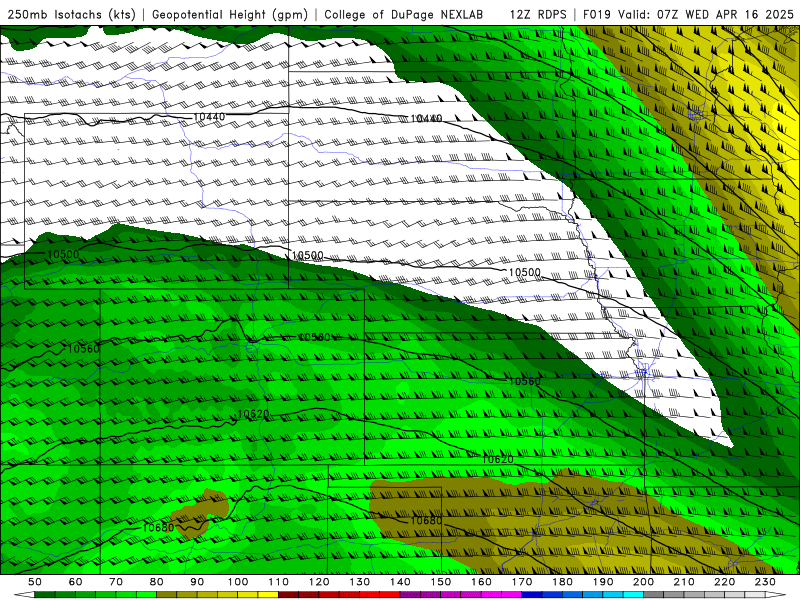The image size is (800, 600).
Task: Click the darkest blue swatch on the colorbar
Action: tap(532, 594)
